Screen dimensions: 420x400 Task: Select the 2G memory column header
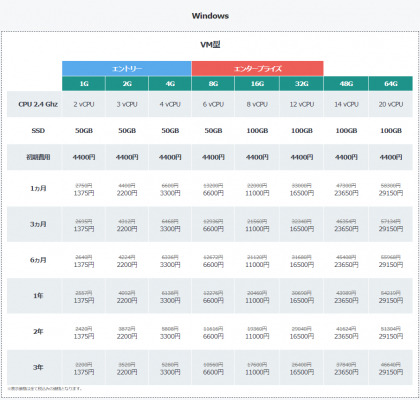point(127,84)
